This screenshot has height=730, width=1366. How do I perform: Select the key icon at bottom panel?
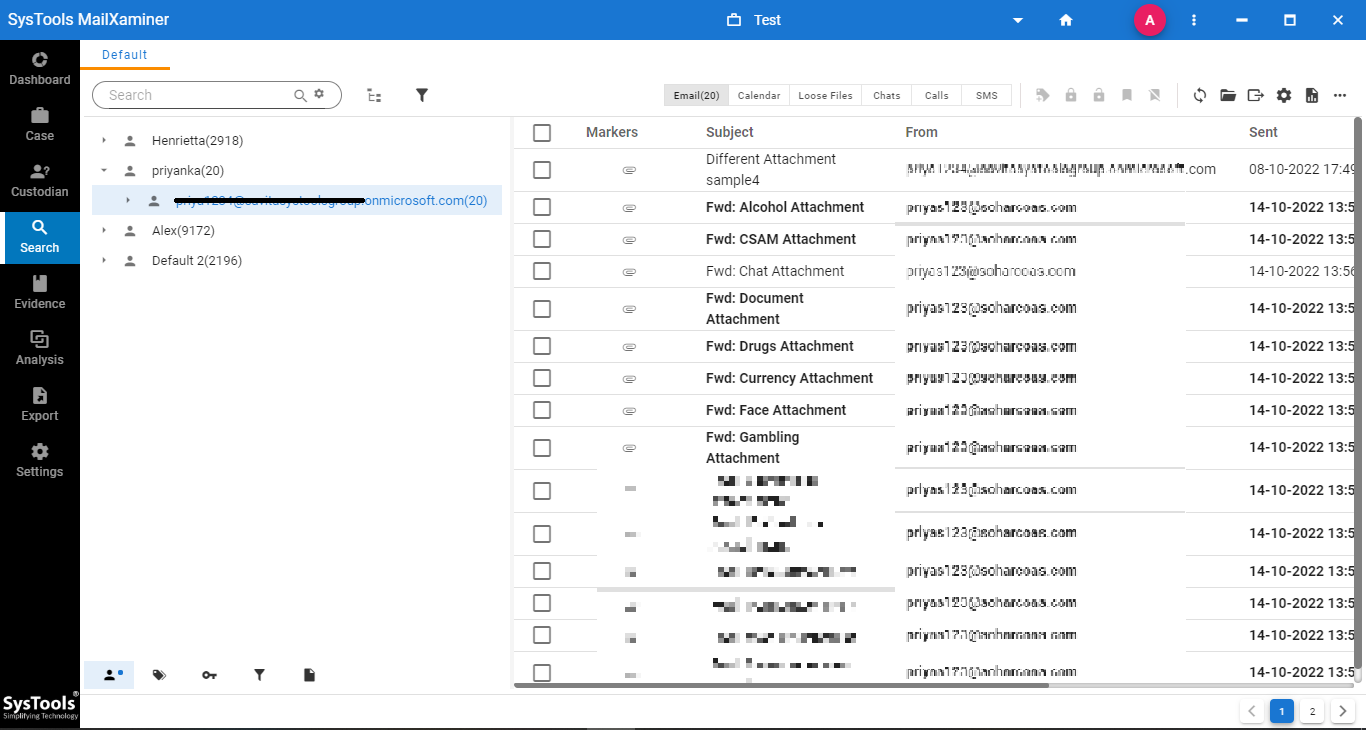click(x=209, y=675)
